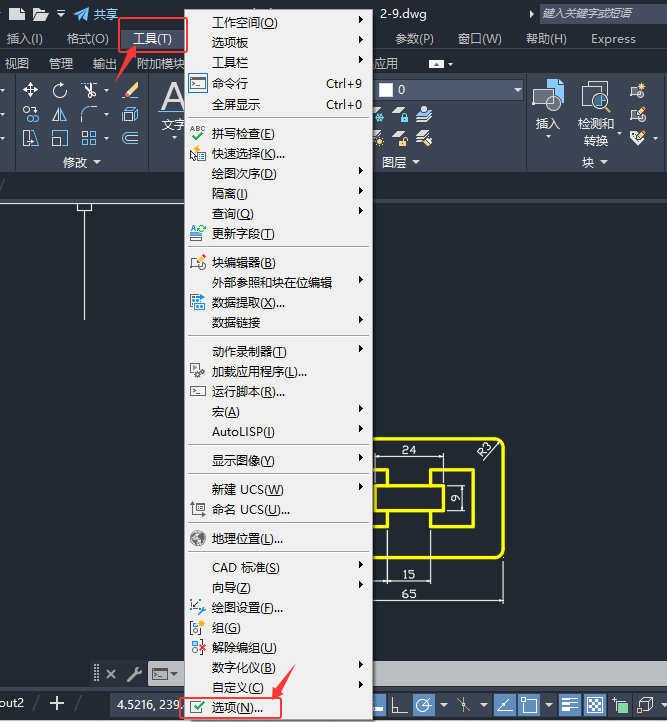Switch to the 管理 ribbon tab
The width and height of the screenshot is (667, 722).
tap(61, 64)
